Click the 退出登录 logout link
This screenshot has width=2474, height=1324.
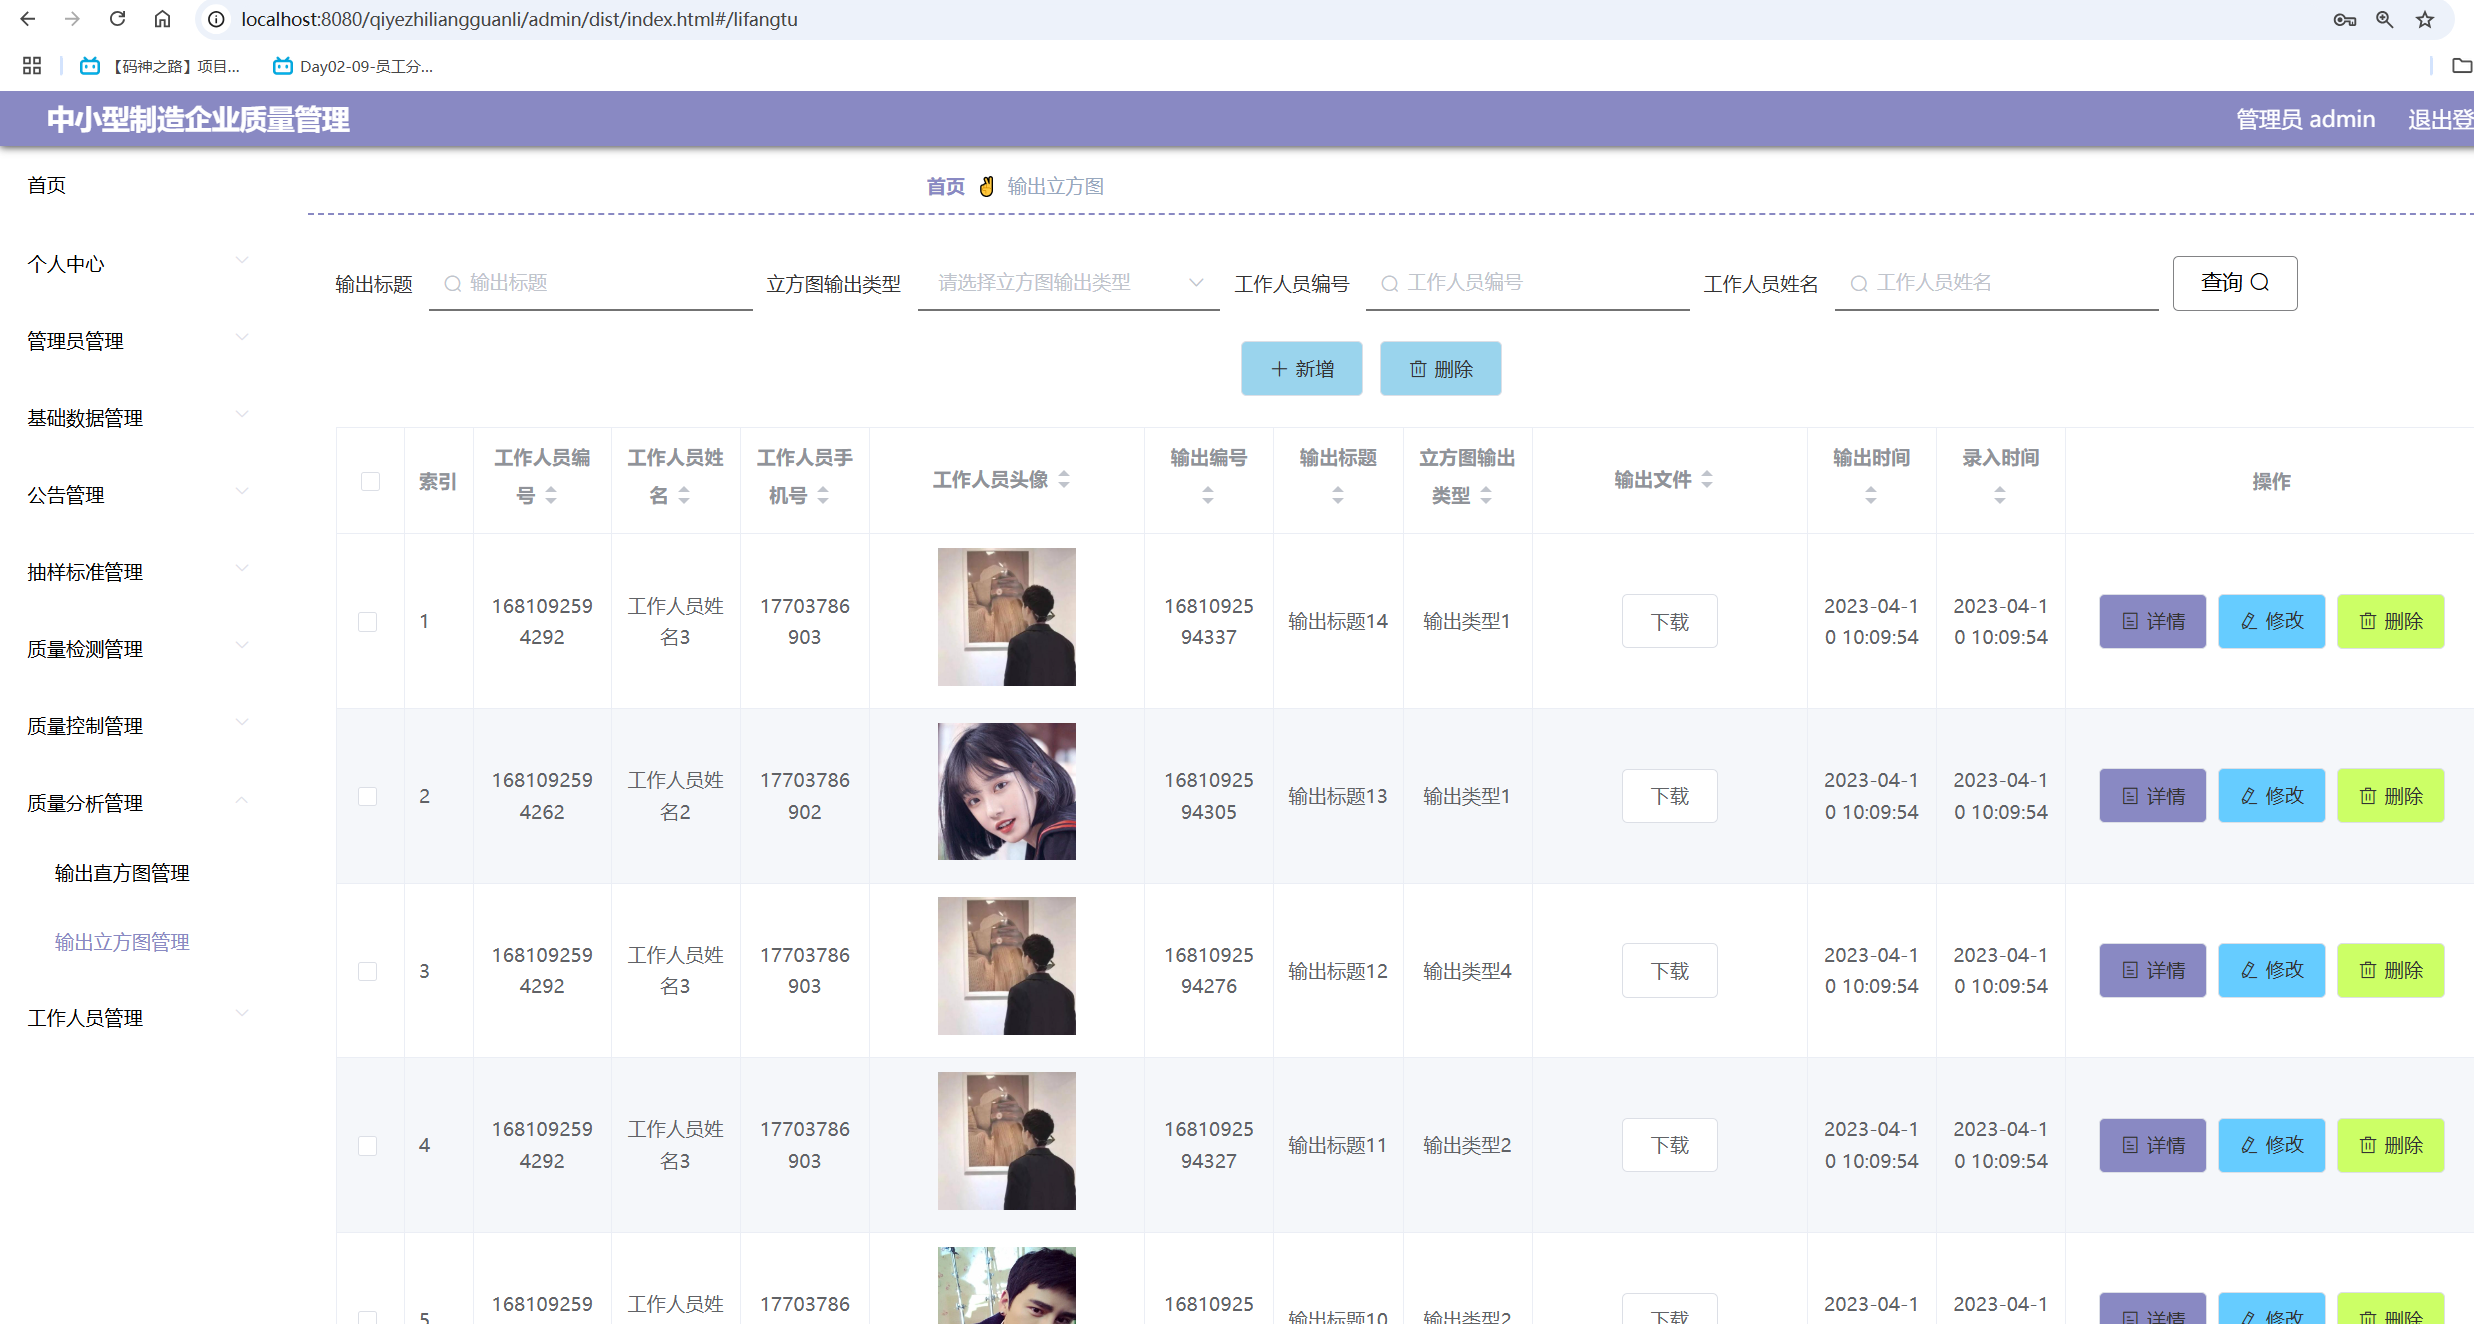click(2441, 119)
